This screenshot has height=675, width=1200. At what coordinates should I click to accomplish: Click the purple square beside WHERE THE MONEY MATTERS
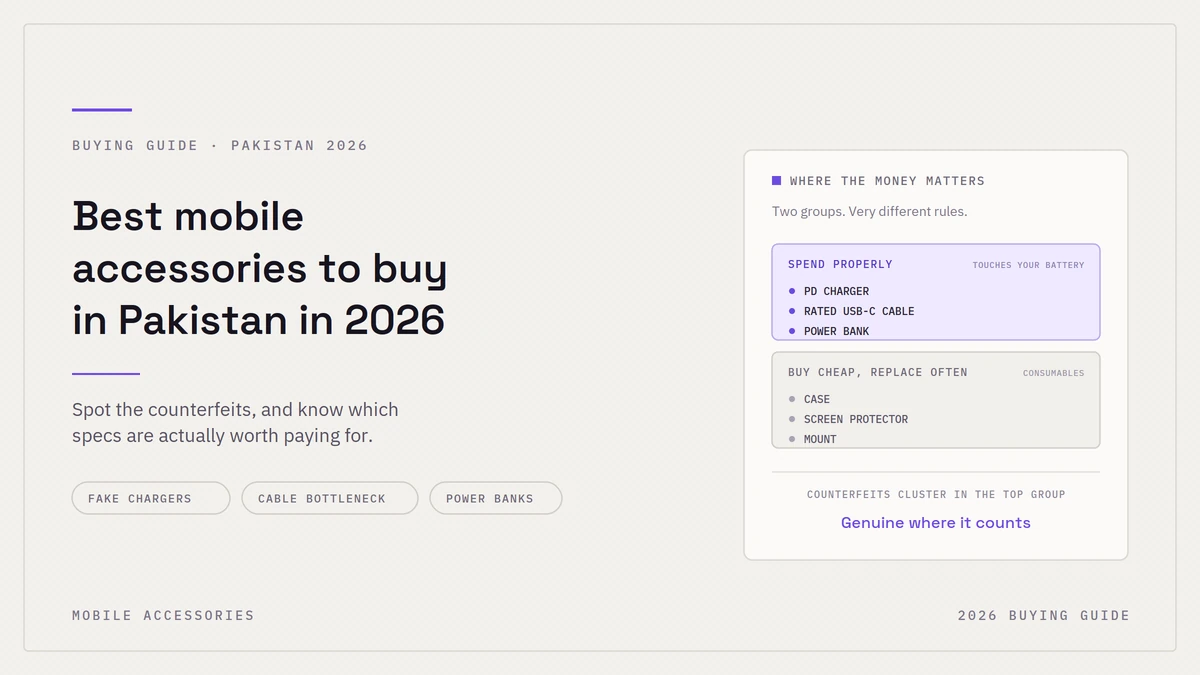coord(776,181)
